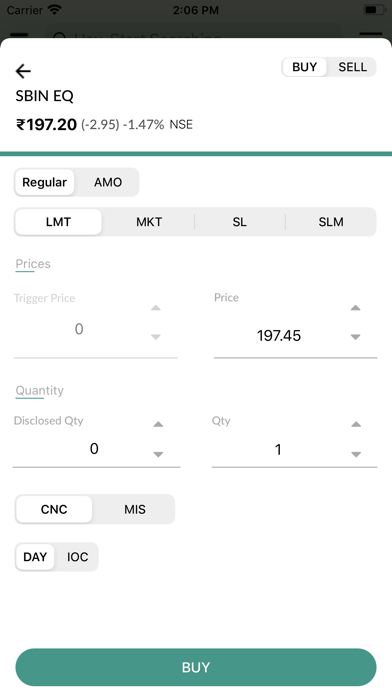The height and width of the screenshot is (696, 392).
Task: Choose the MKT order type tab
Action: 149,221
